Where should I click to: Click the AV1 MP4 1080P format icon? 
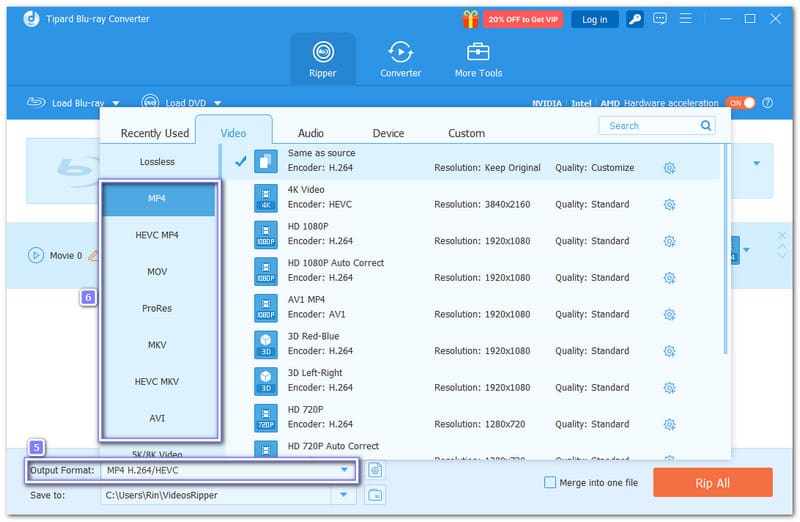pyautogui.click(x=266, y=308)
